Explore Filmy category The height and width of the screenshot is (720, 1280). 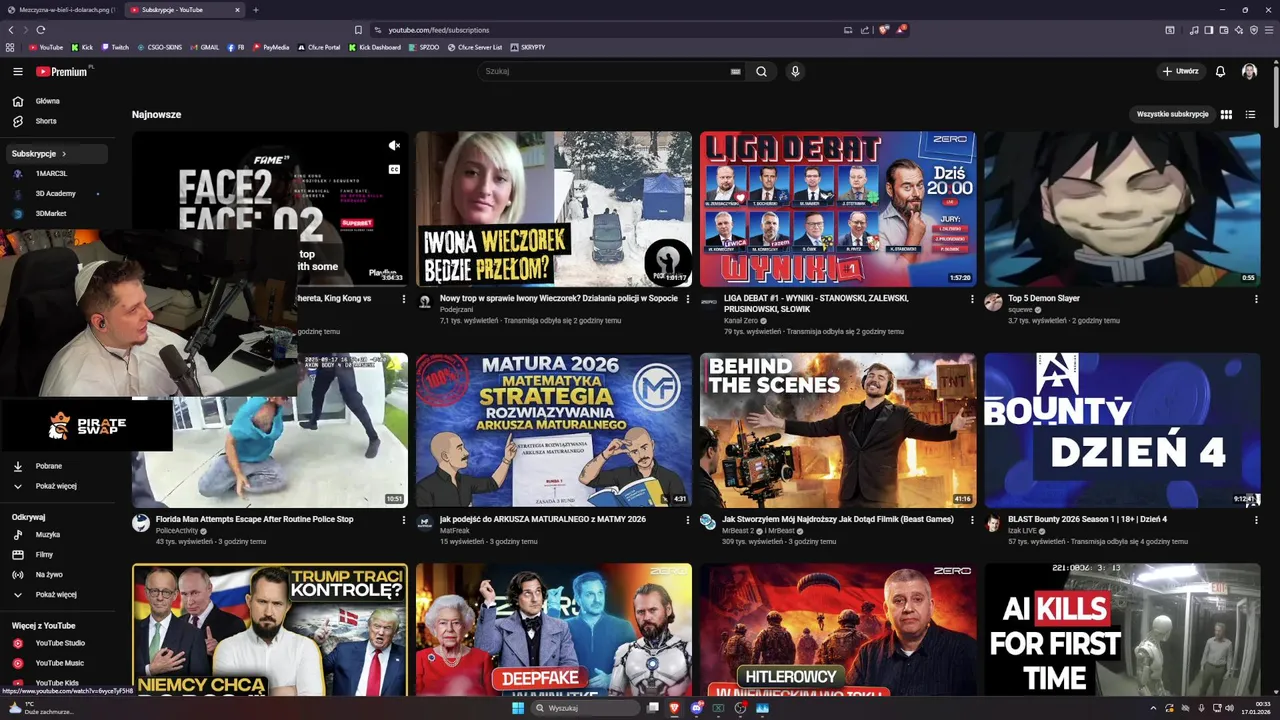[56, 554]
